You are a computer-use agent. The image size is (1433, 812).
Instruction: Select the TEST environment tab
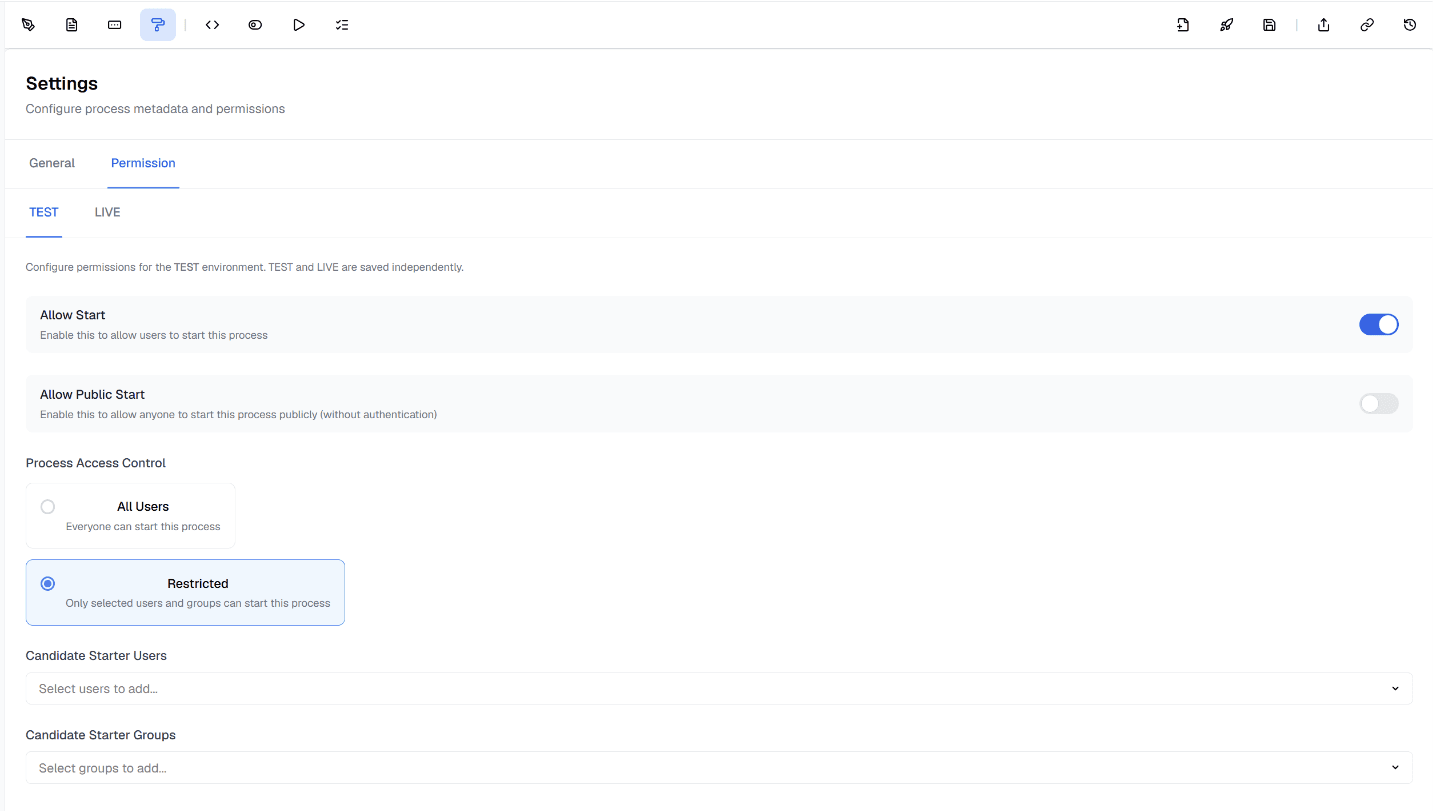pos(44,212)
